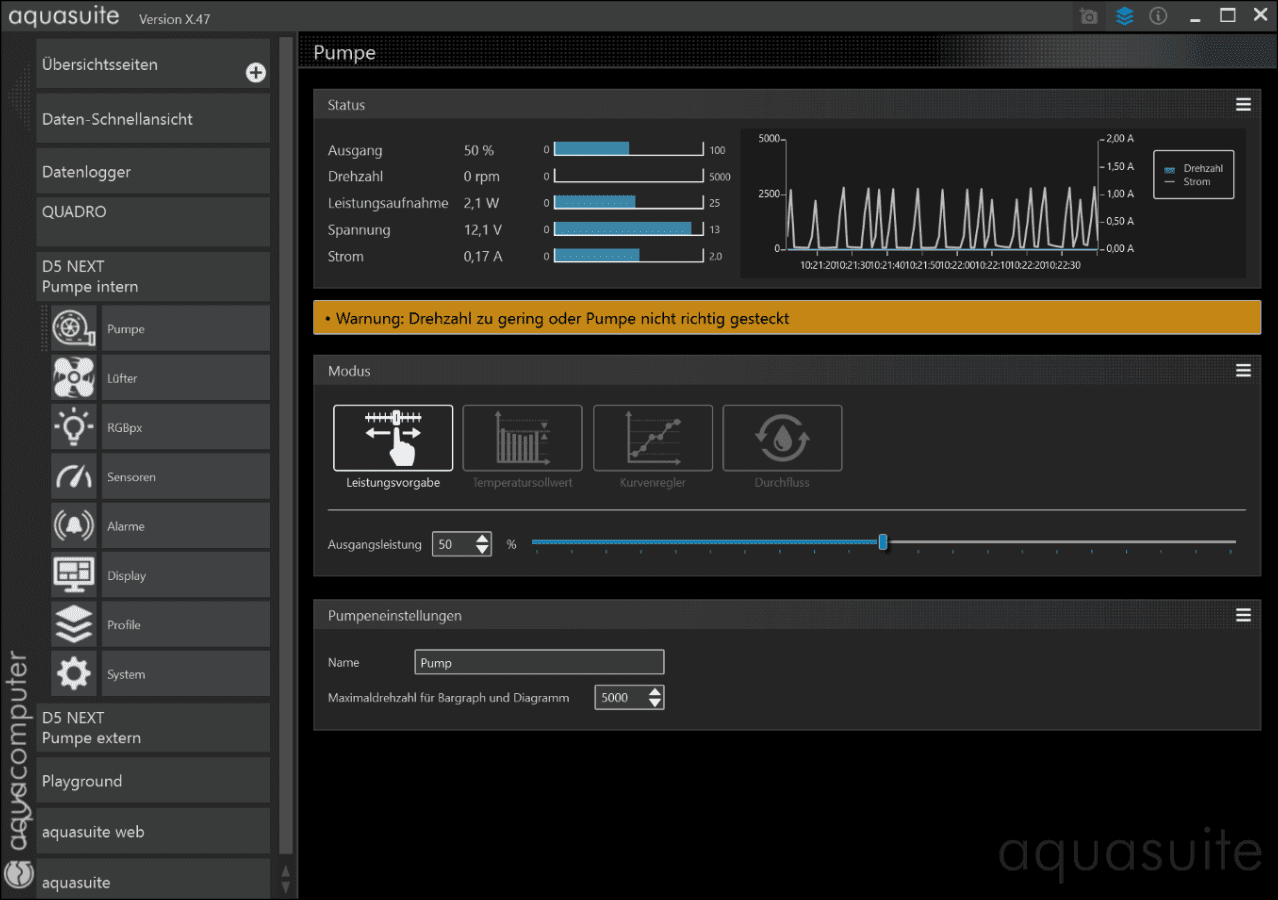Select the Alarme menu entry label

coord(126,526)
